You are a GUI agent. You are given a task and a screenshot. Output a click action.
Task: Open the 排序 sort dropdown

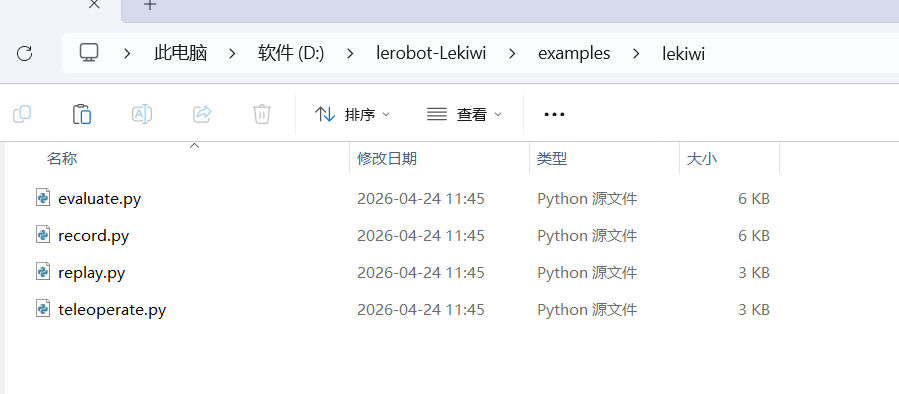[x=352, y=115]
